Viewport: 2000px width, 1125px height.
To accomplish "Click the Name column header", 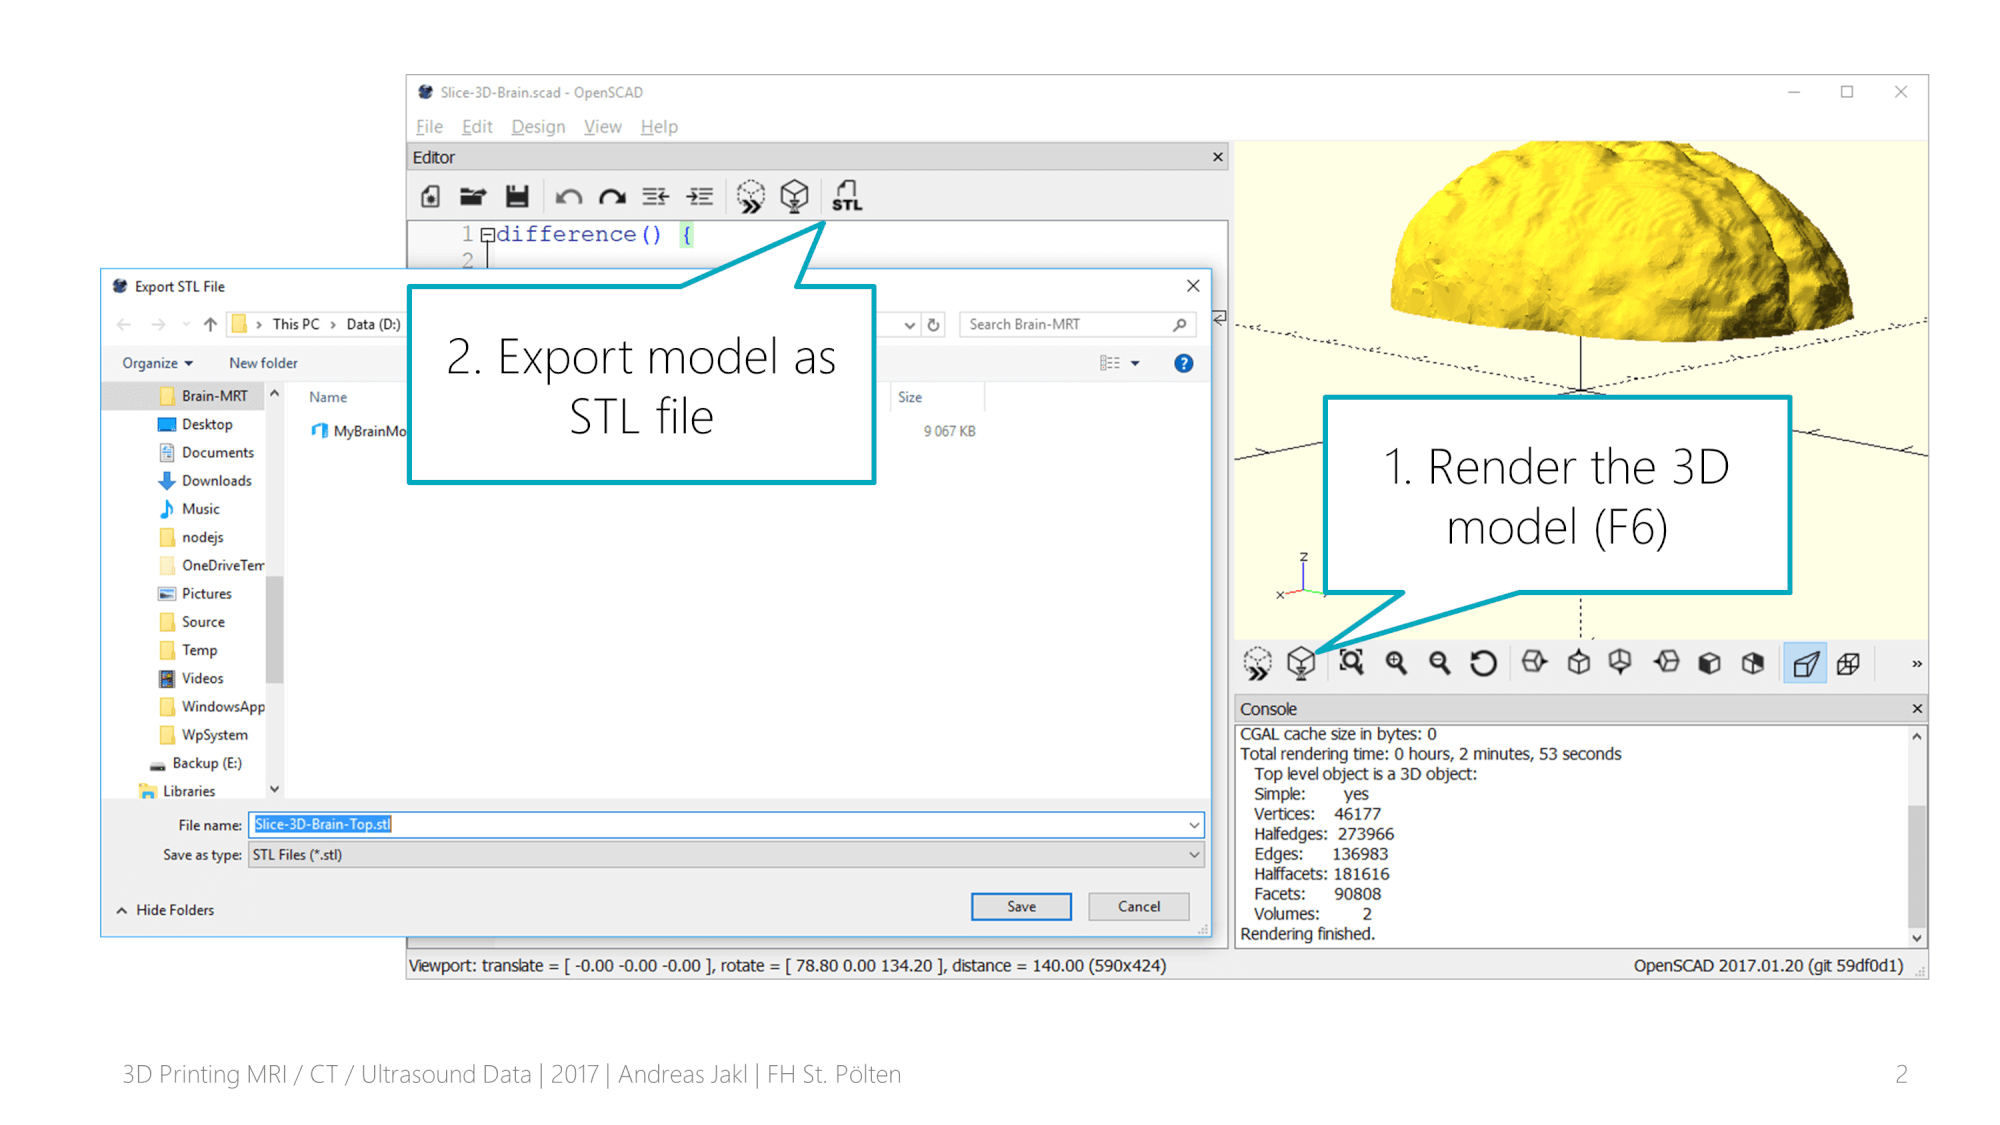I will (328, 397).
